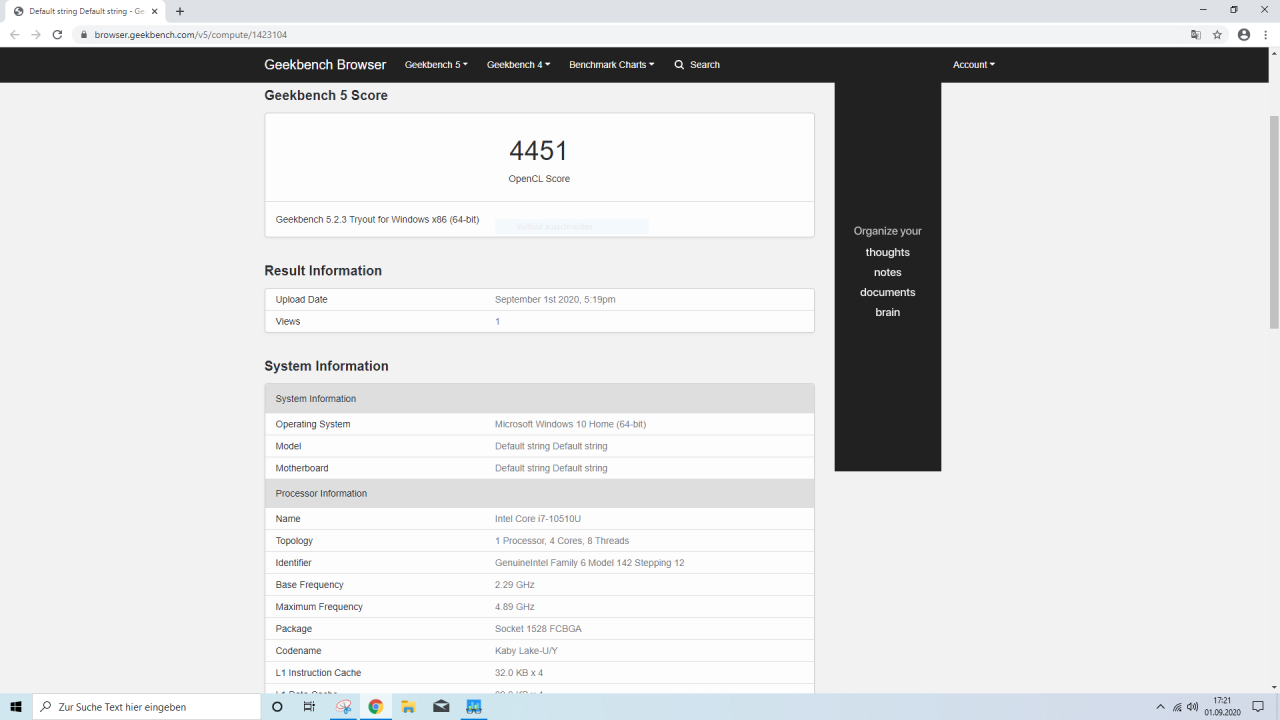Open Snipping tool taskbar icon
The image size is (1280, 720).
pos(343,706)
